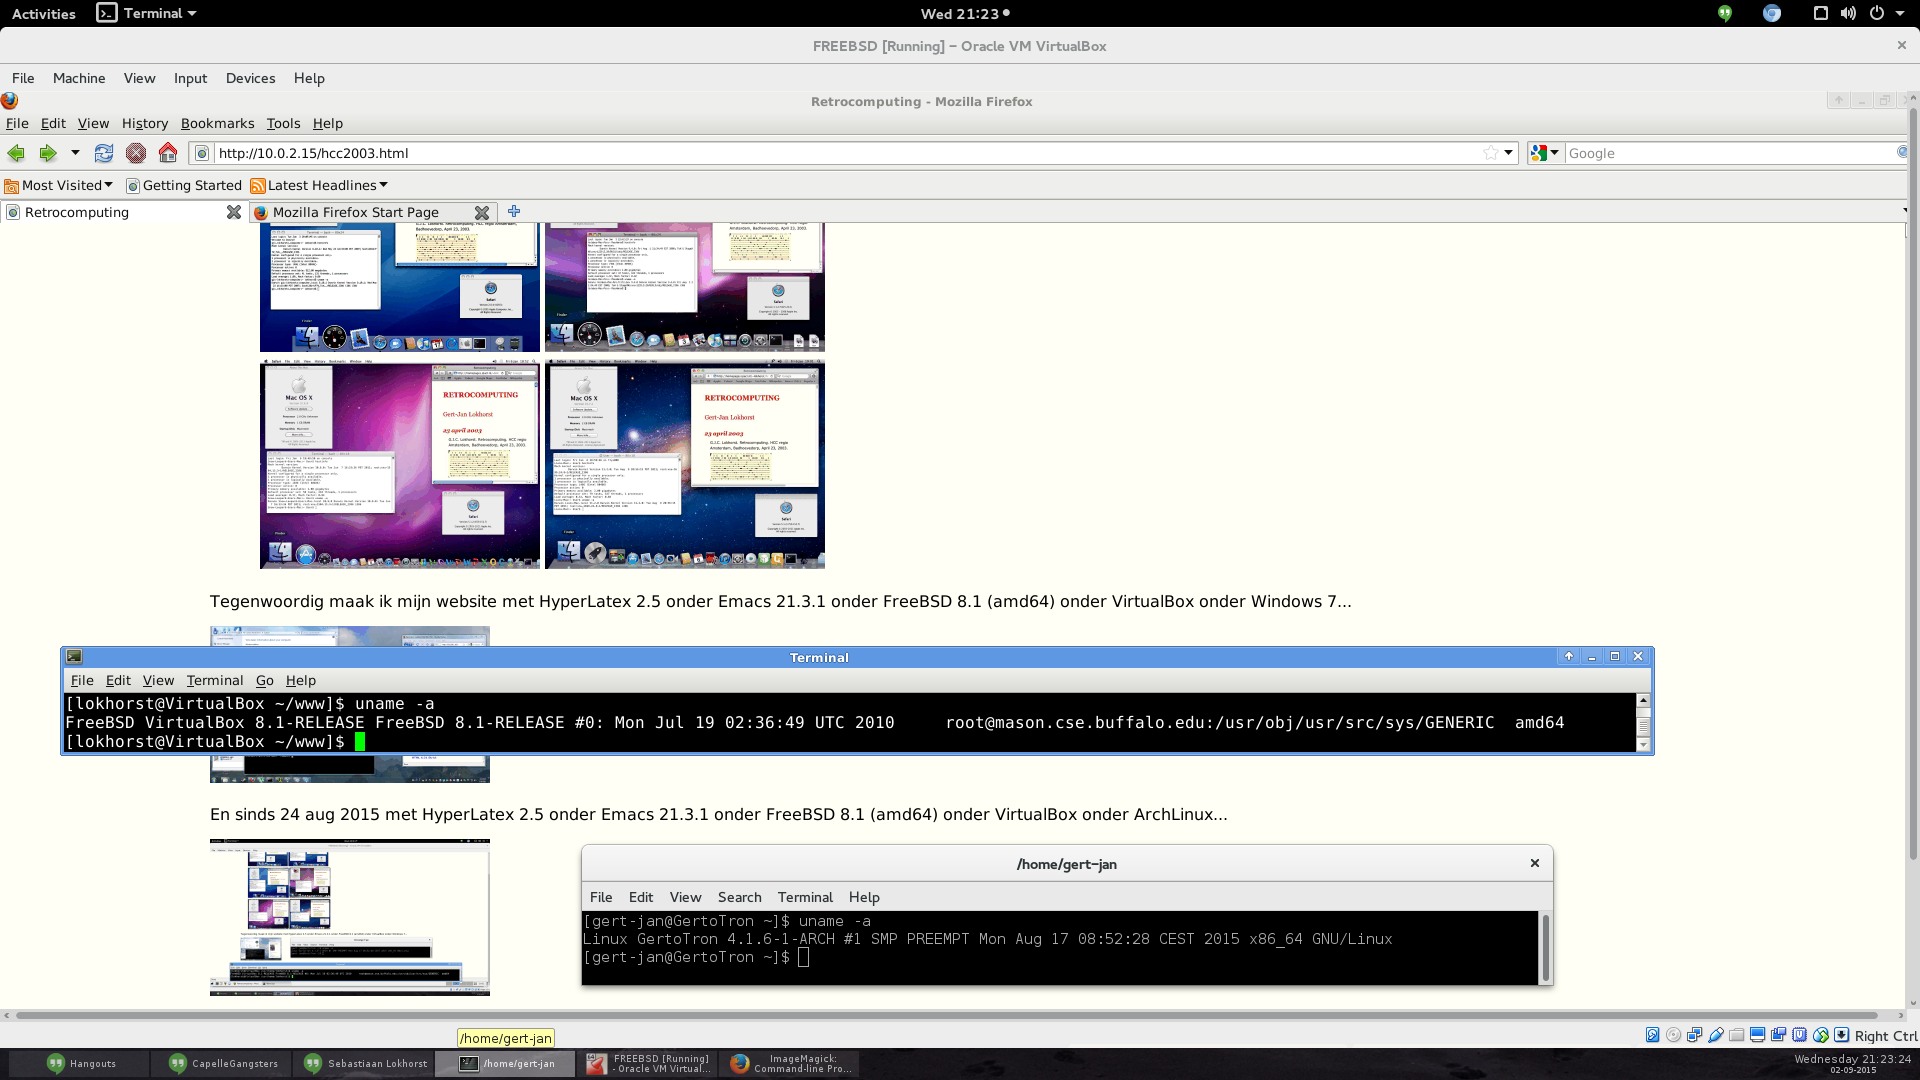Viewport: 1920px width, 1080px height.
Task: Close the Mozilla Firefox Start Page tab
Action: (x=482, y=212)
